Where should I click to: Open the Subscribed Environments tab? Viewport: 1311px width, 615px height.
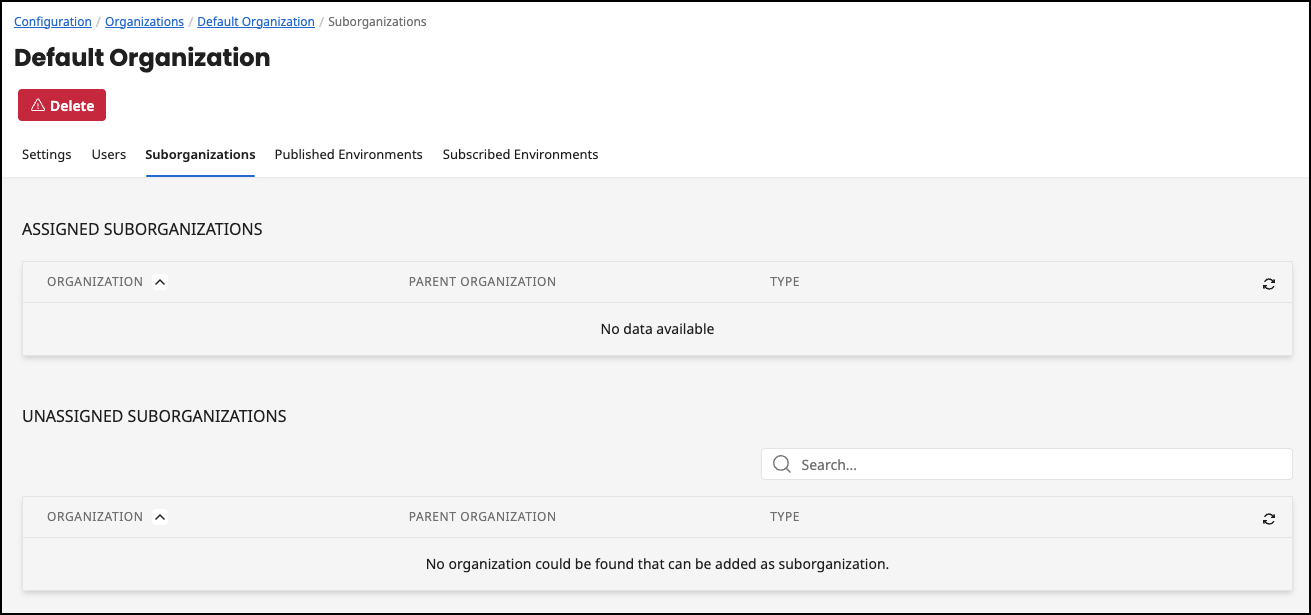[x=520, y=154]
